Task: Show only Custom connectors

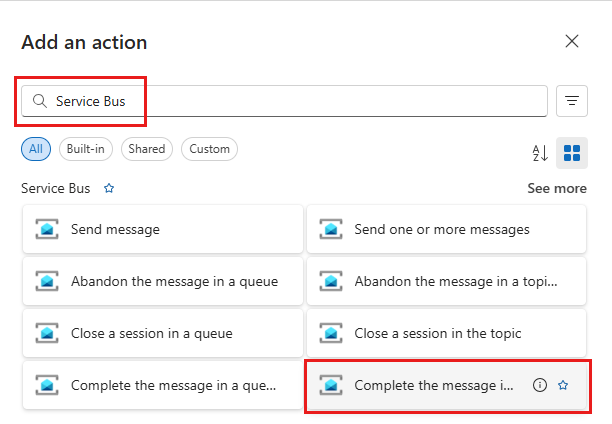Action: (x=209, y=149)
